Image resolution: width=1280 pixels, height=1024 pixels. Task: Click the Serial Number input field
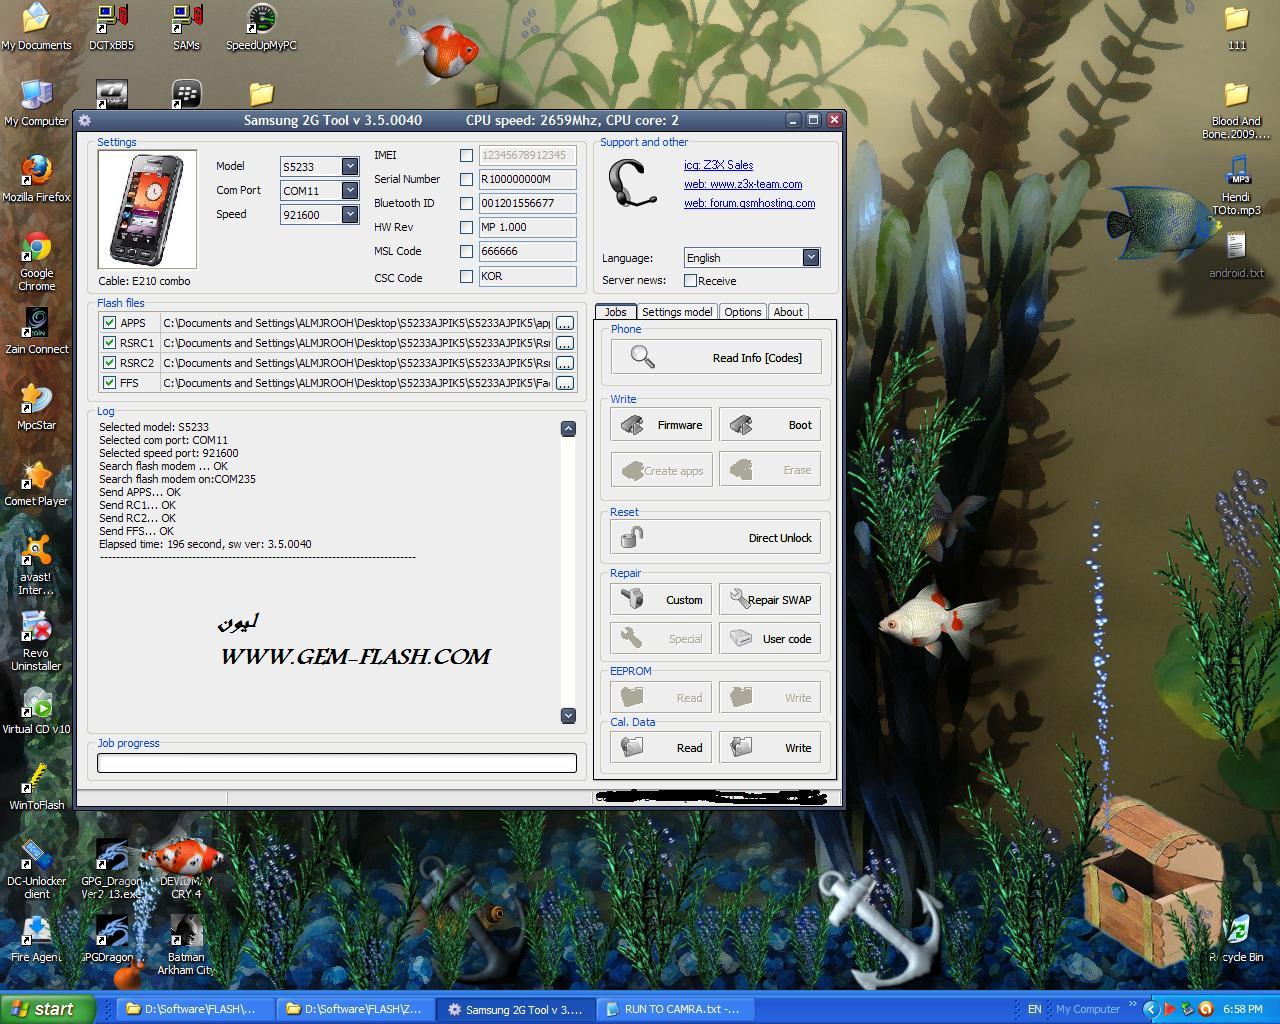(527, 179)
